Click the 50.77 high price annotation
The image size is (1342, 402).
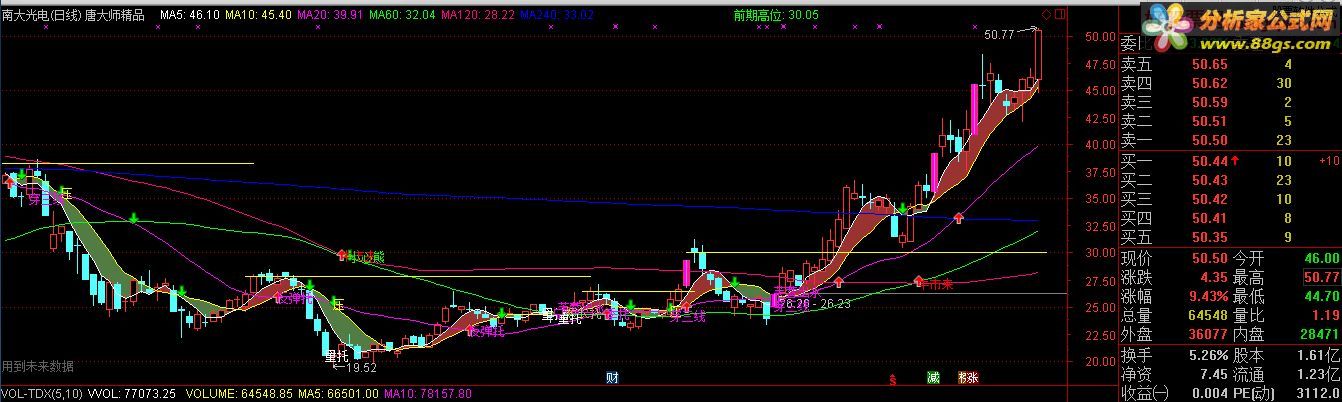[999, 34]
